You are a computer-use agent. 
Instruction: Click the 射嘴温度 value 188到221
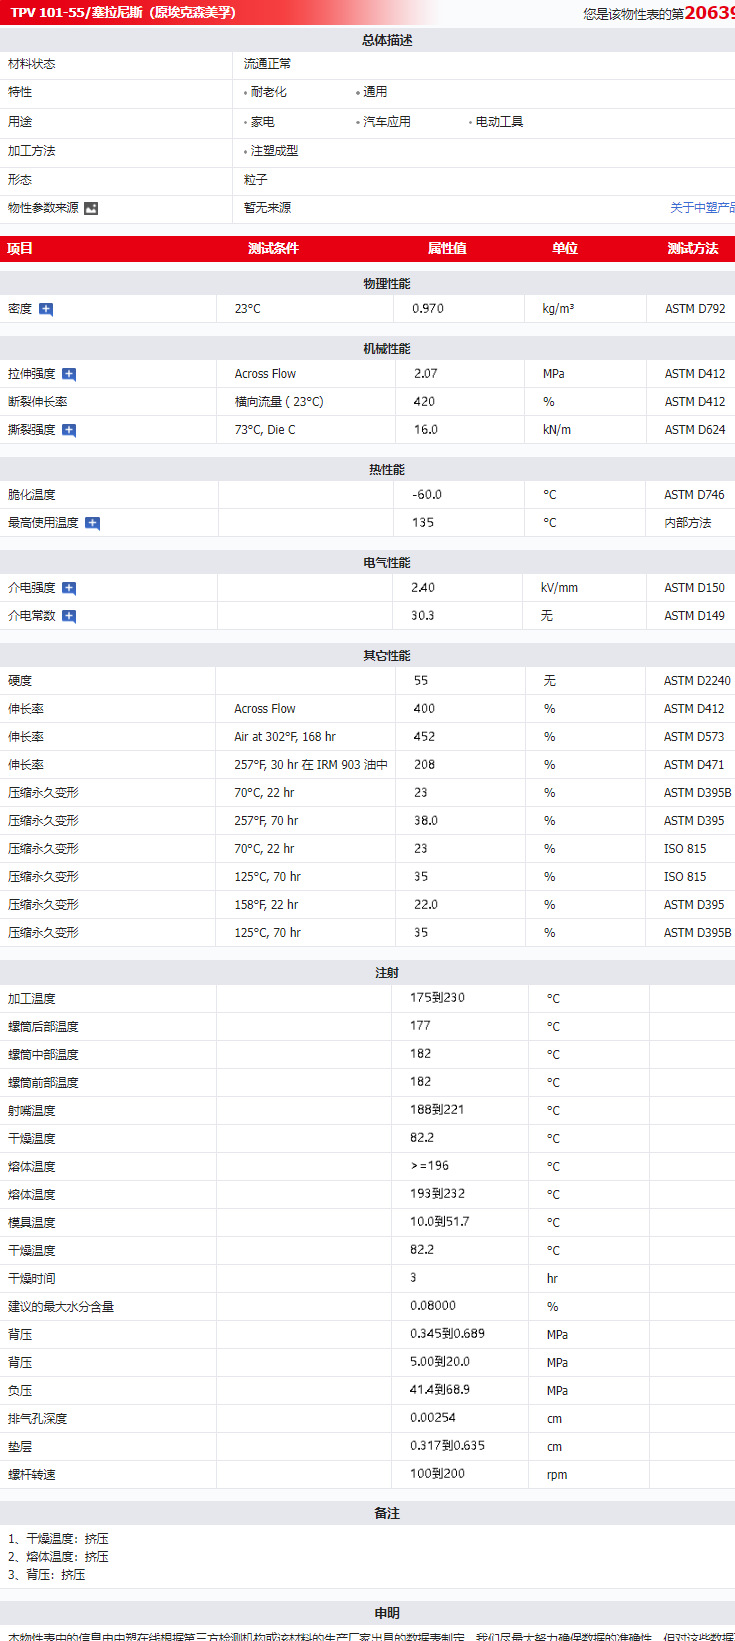(437, 1110)
